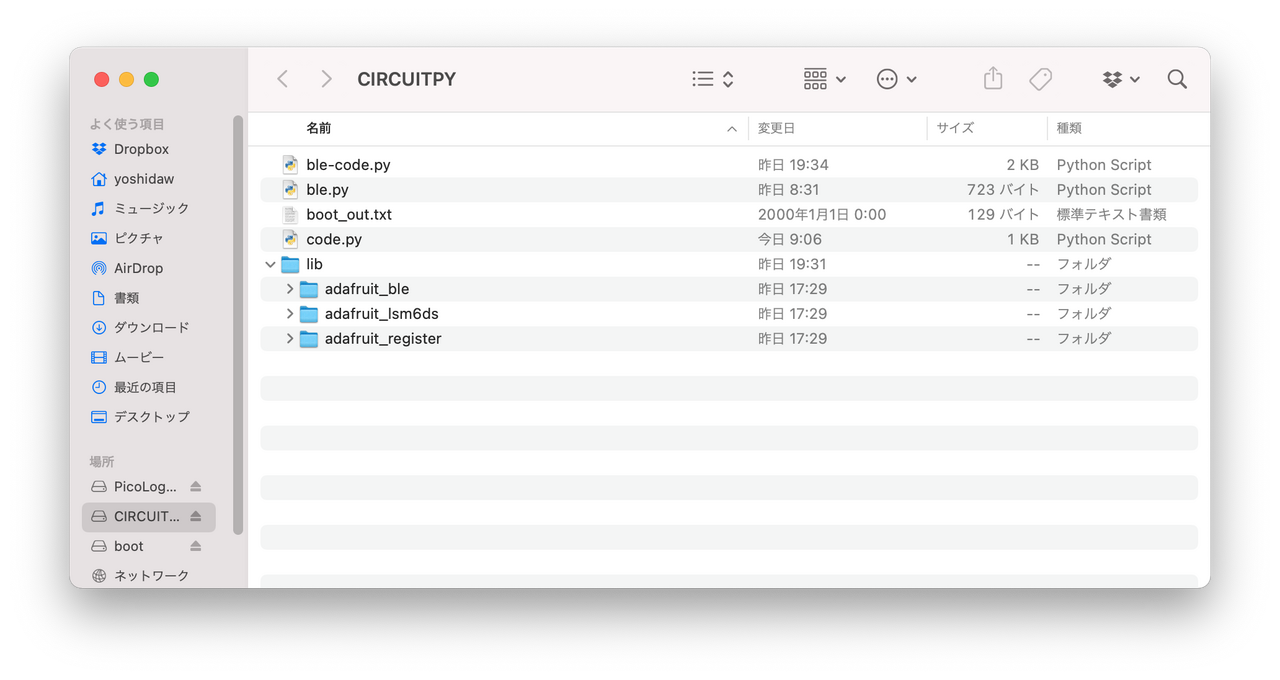1280x680 pixels.
Task: Open ネットワーク from the sidebar
Action: pyautogui.click(x=149, y=575)
